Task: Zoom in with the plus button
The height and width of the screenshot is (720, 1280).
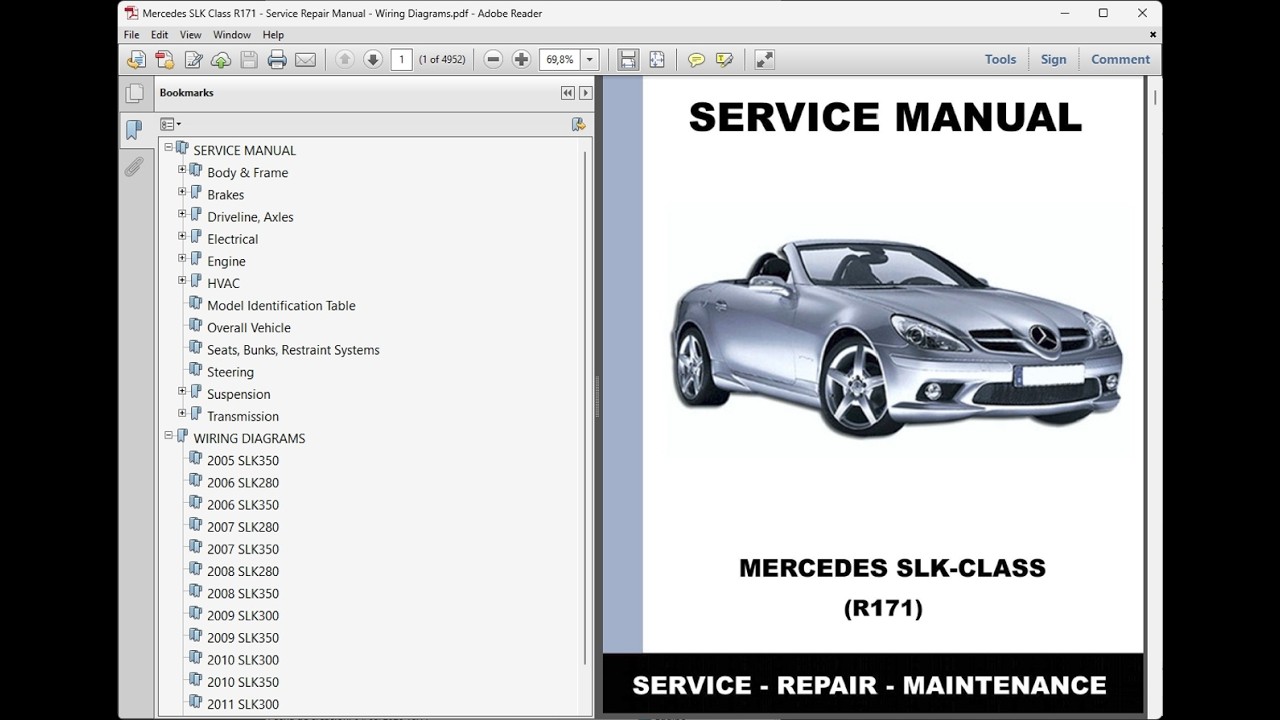Action: click(x=521, y=60)
